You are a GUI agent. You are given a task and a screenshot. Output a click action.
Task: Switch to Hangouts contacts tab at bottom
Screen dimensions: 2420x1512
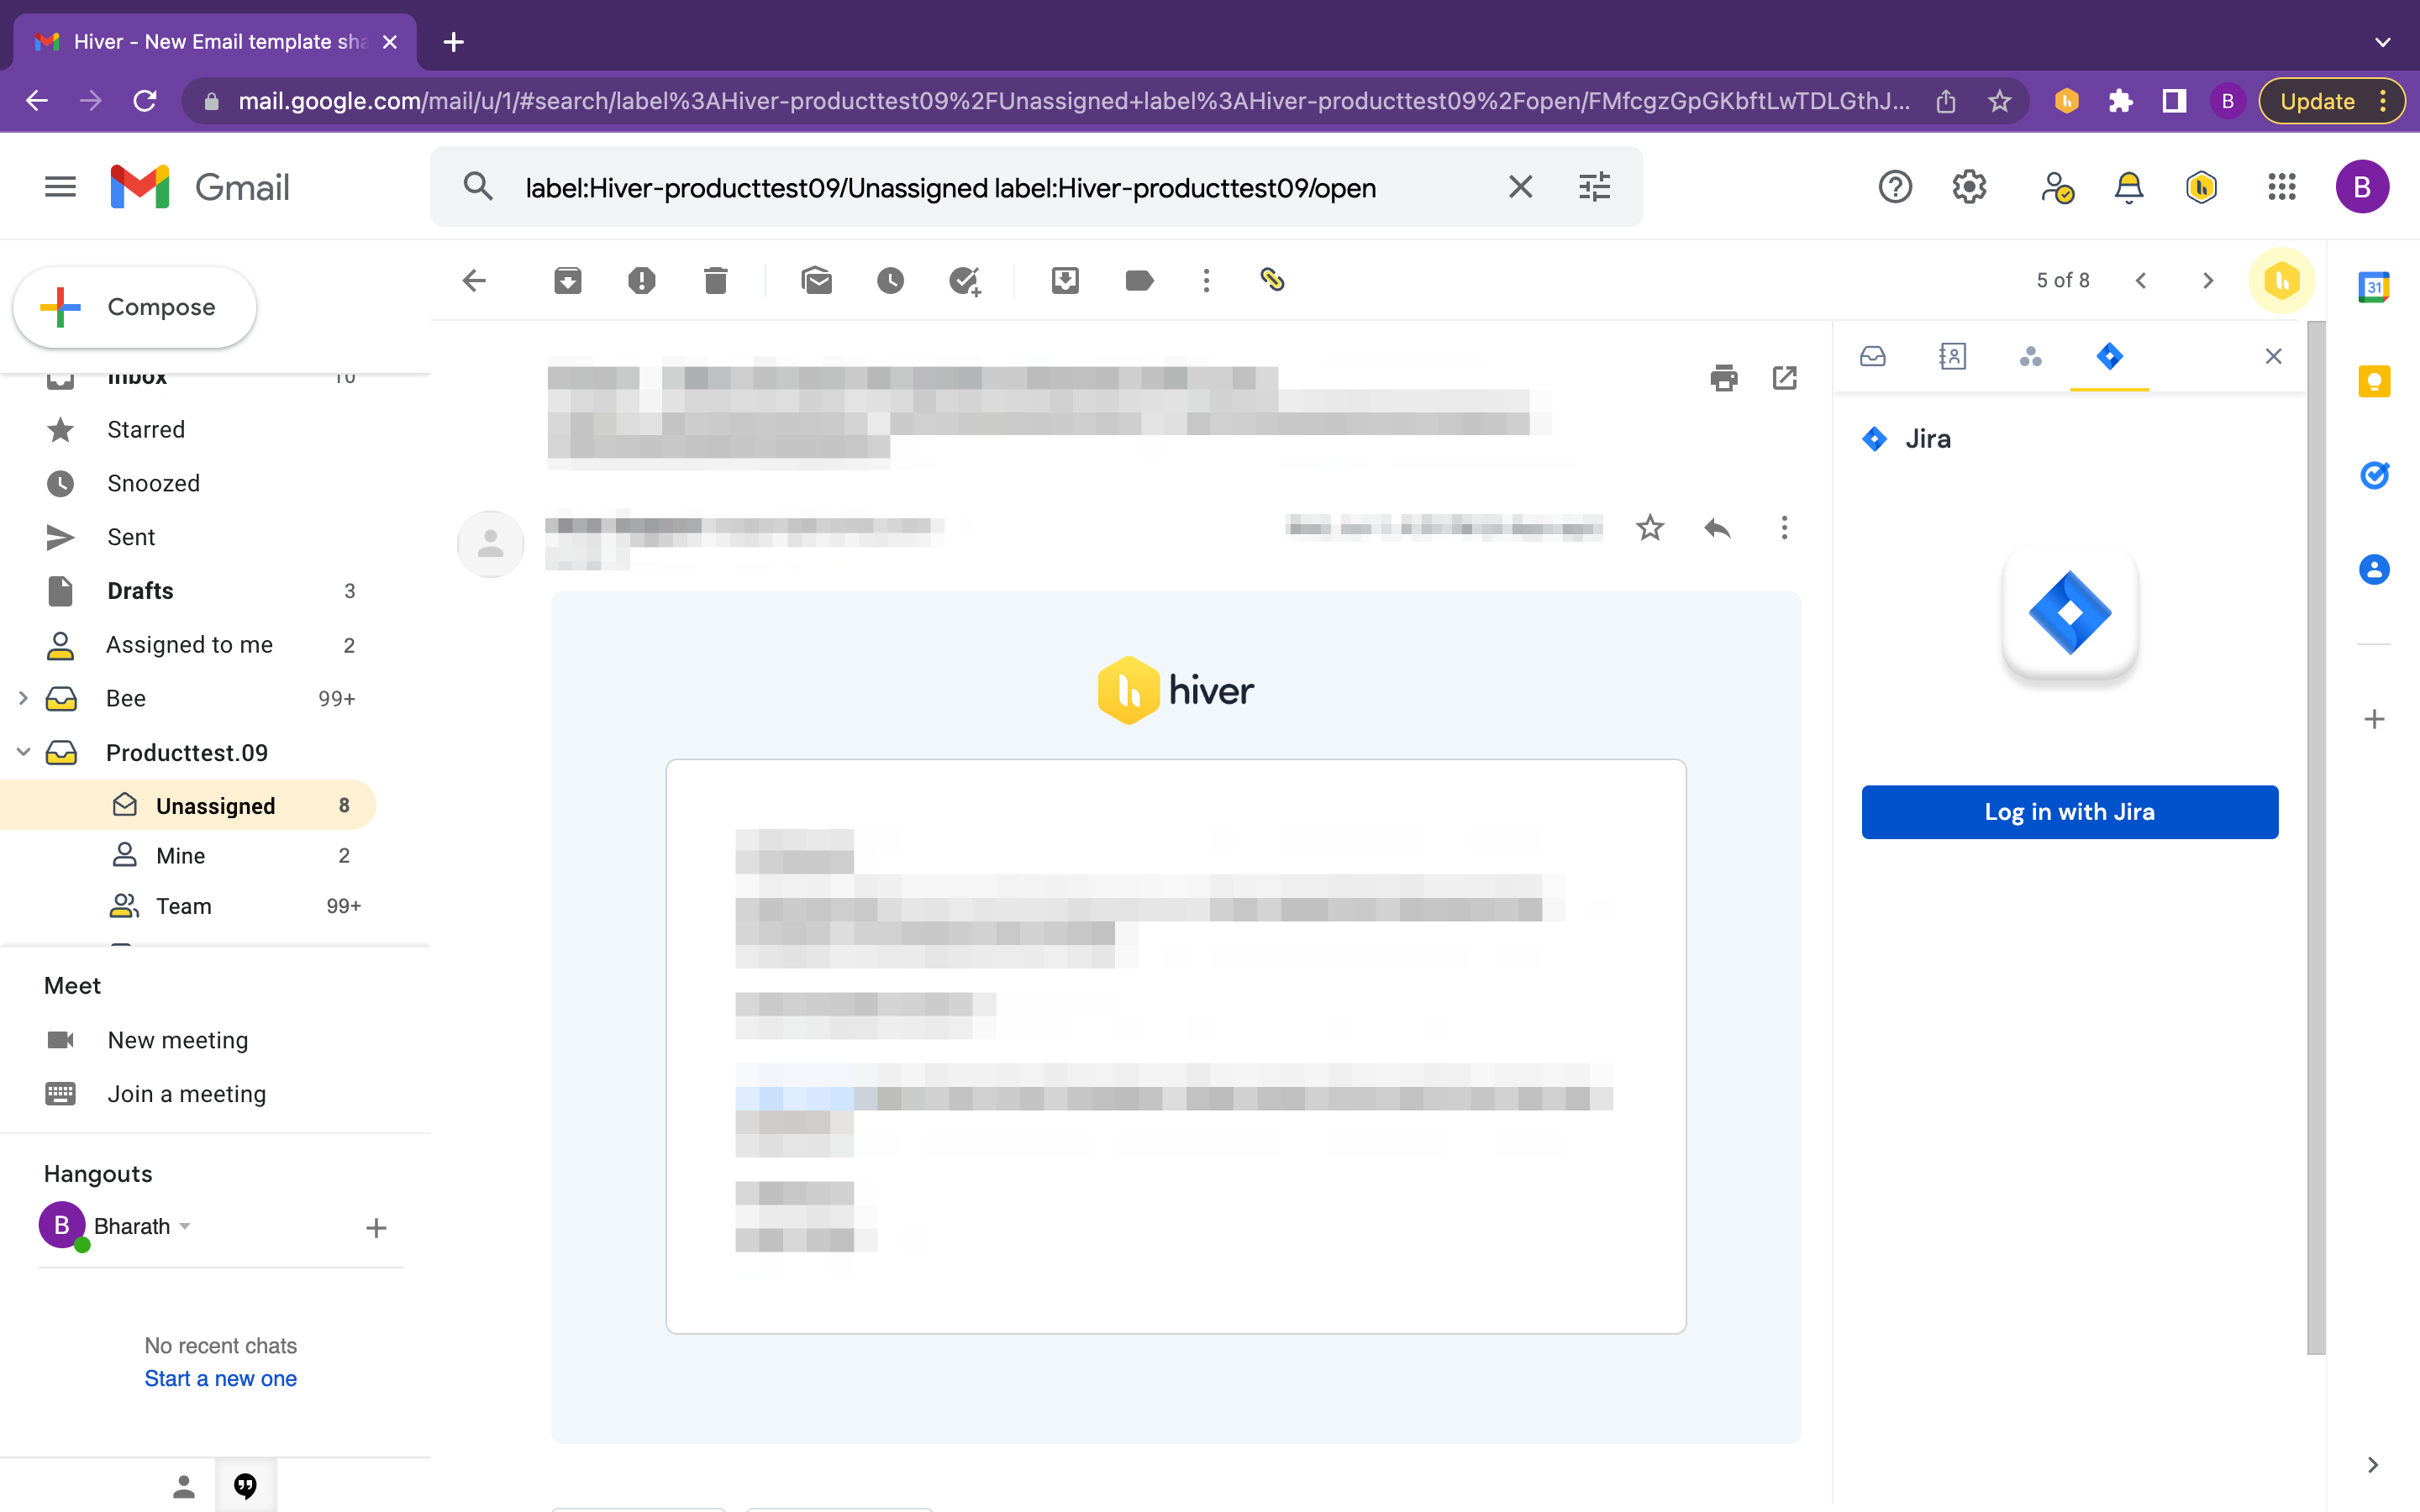pyautogui.click(x=184, y=1487)
